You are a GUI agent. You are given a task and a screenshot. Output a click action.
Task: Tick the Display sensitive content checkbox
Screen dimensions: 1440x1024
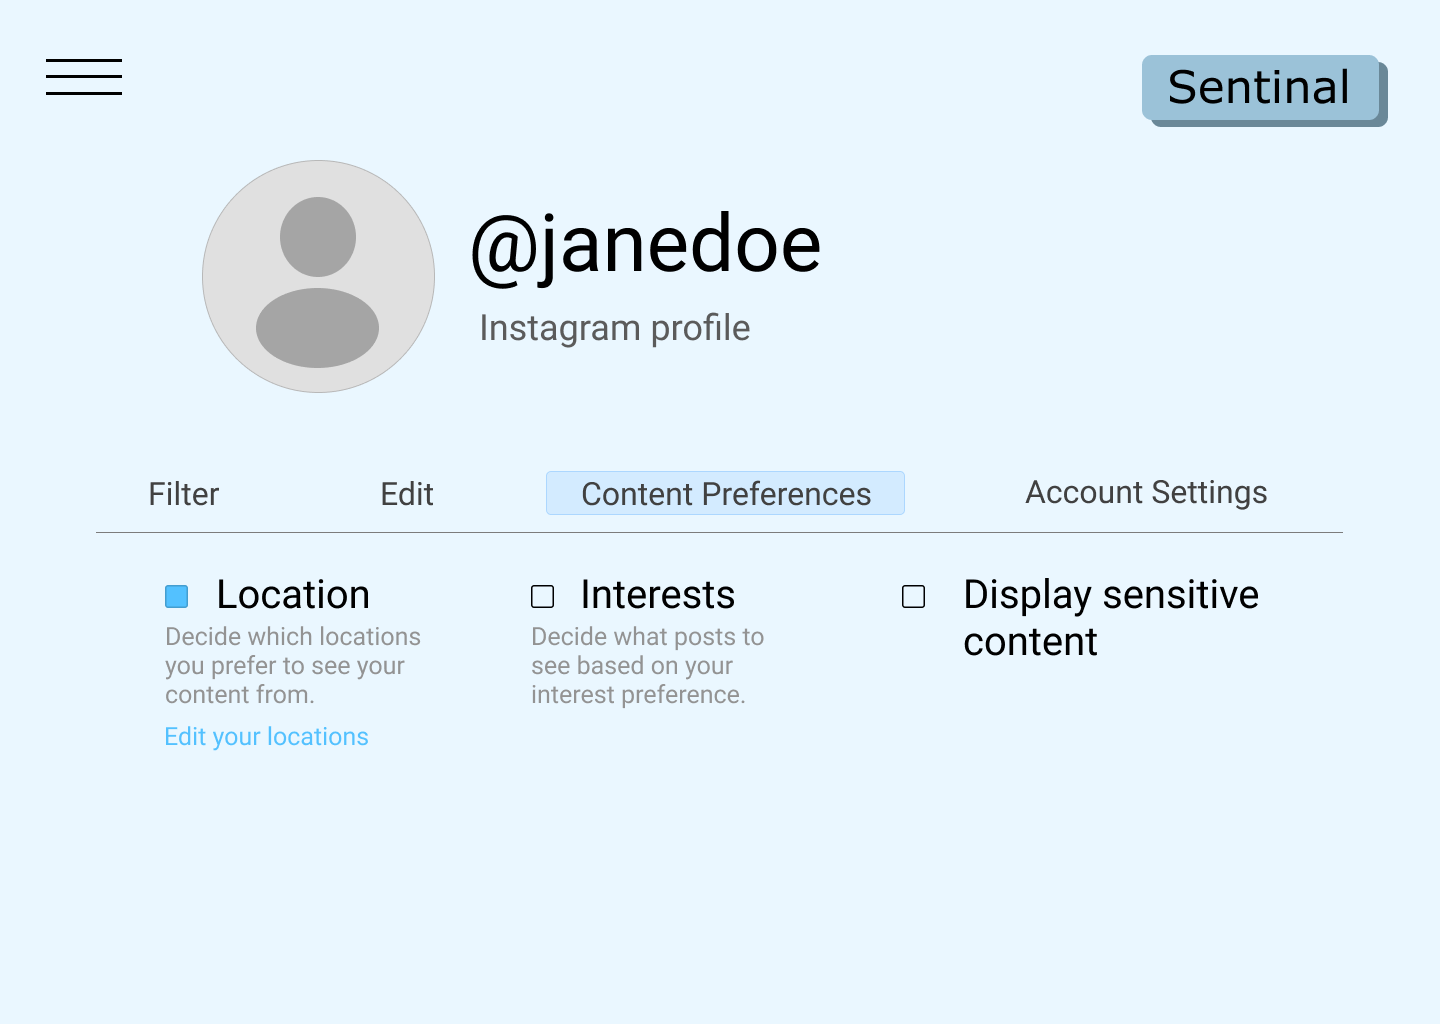(x=914, y=597)
